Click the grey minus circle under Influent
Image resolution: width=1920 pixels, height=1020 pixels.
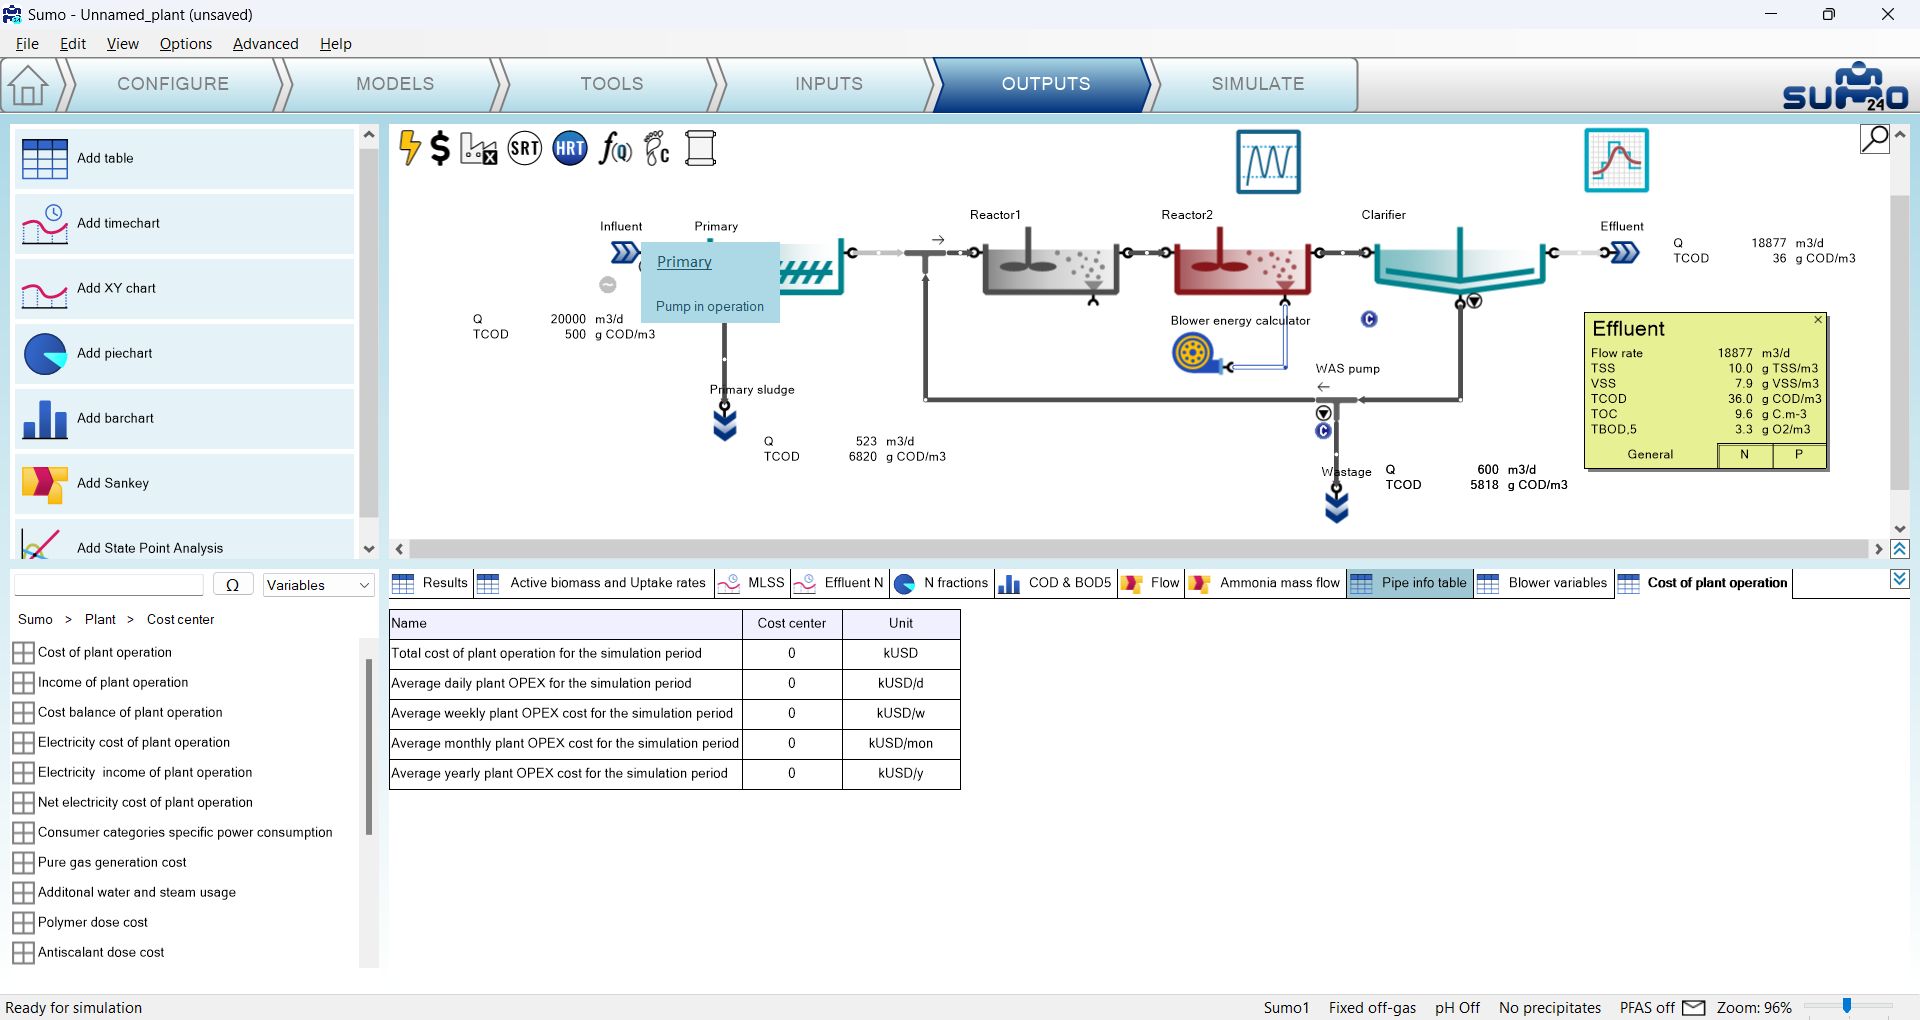point(608,285)
